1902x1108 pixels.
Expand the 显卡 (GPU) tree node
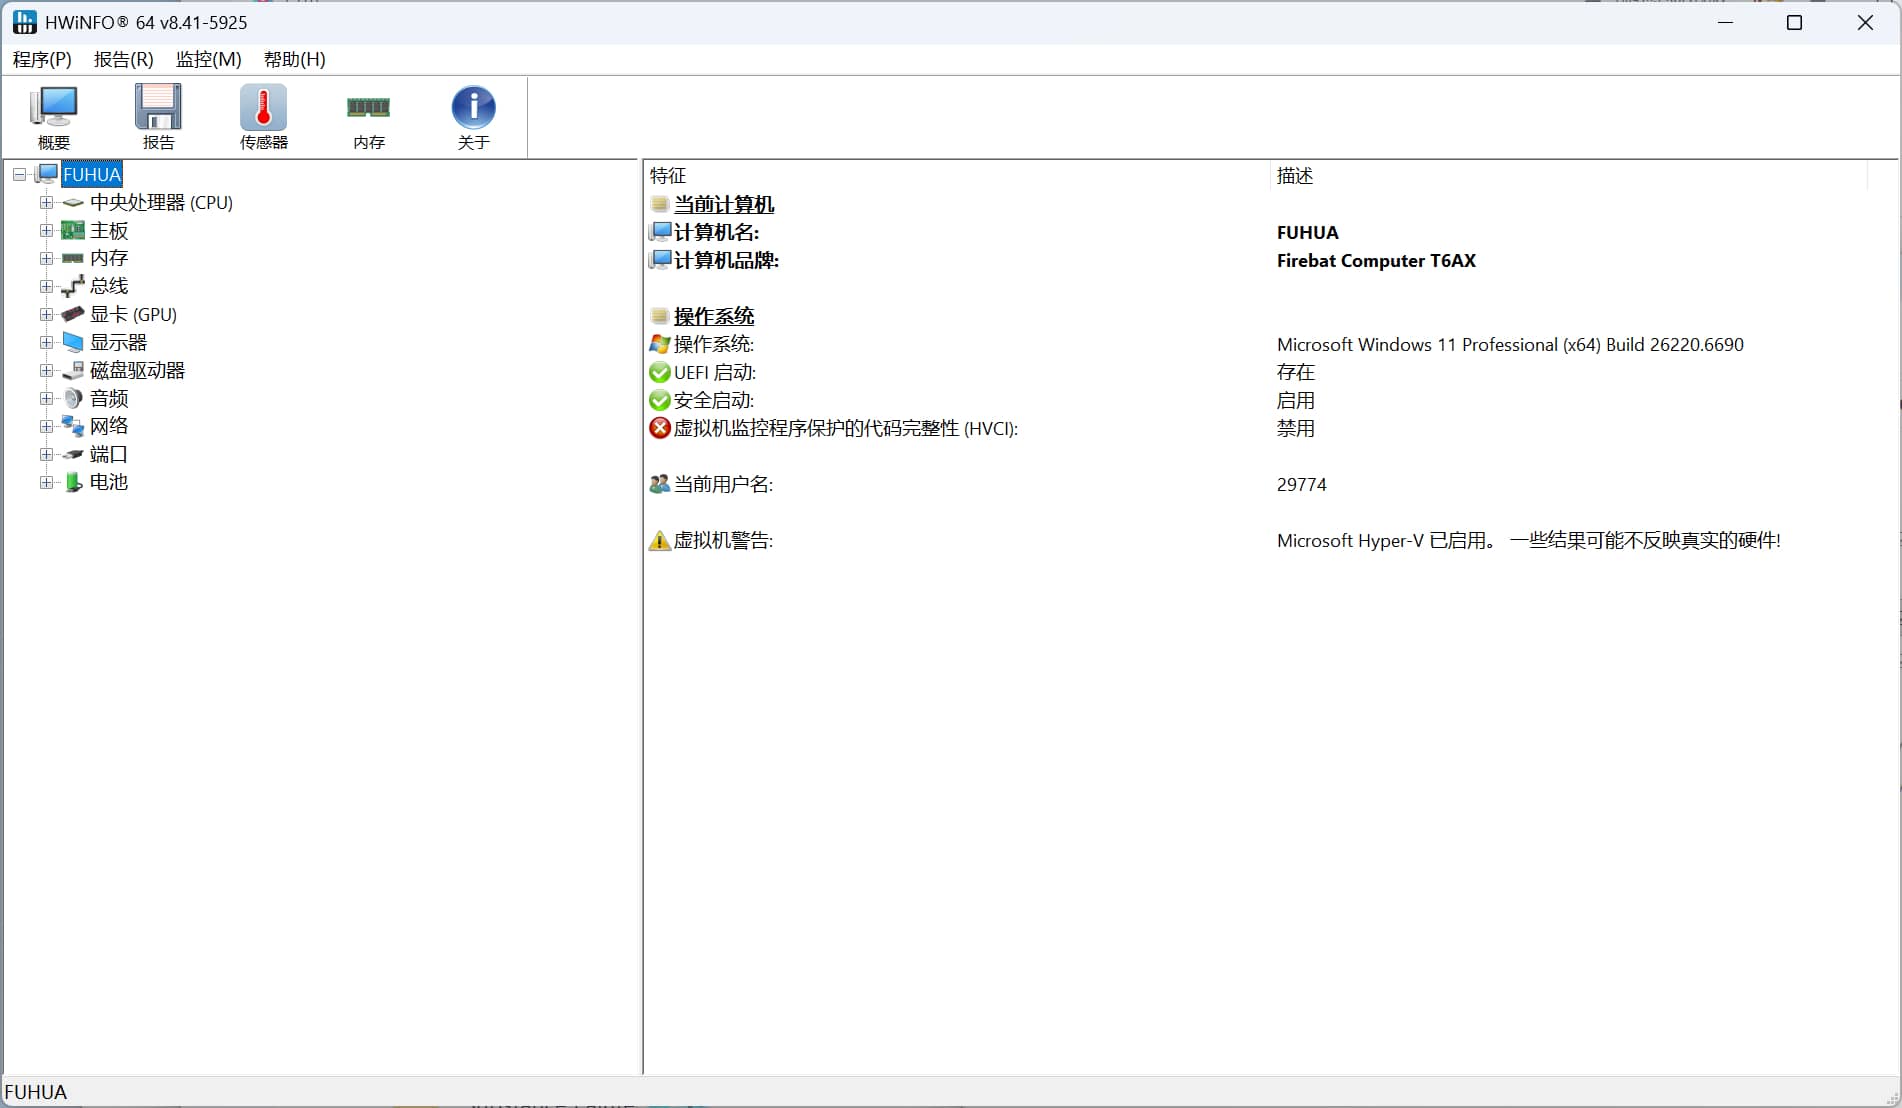[x=46, y=314]
